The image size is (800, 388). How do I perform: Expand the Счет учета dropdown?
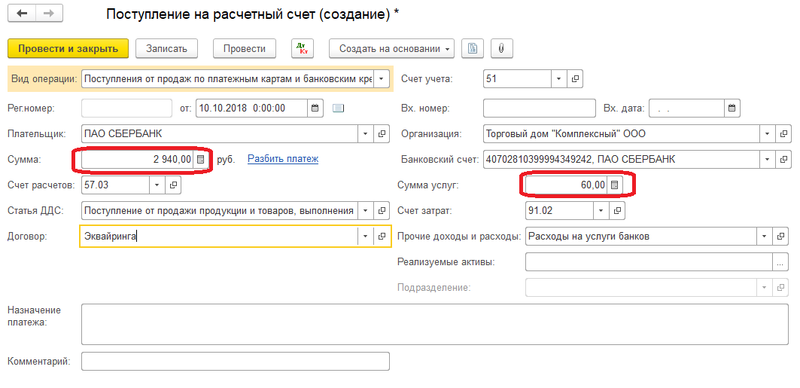559,79
